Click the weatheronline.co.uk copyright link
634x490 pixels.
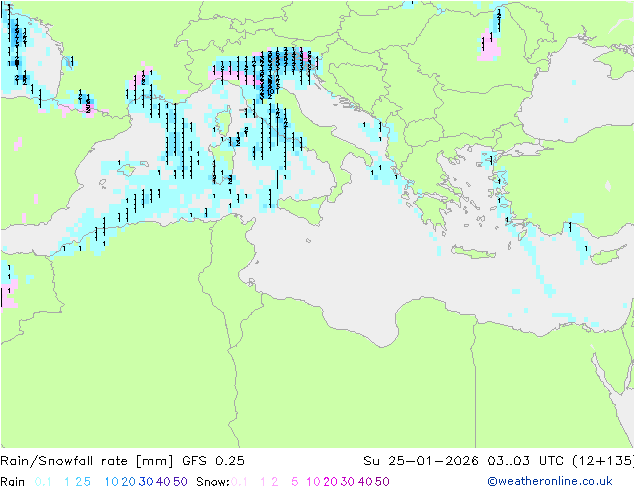tap(550, 482)
